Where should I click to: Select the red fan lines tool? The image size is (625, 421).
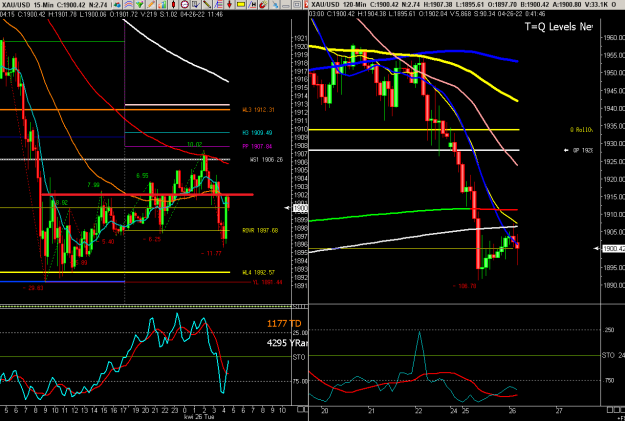(x=218, y=5)
